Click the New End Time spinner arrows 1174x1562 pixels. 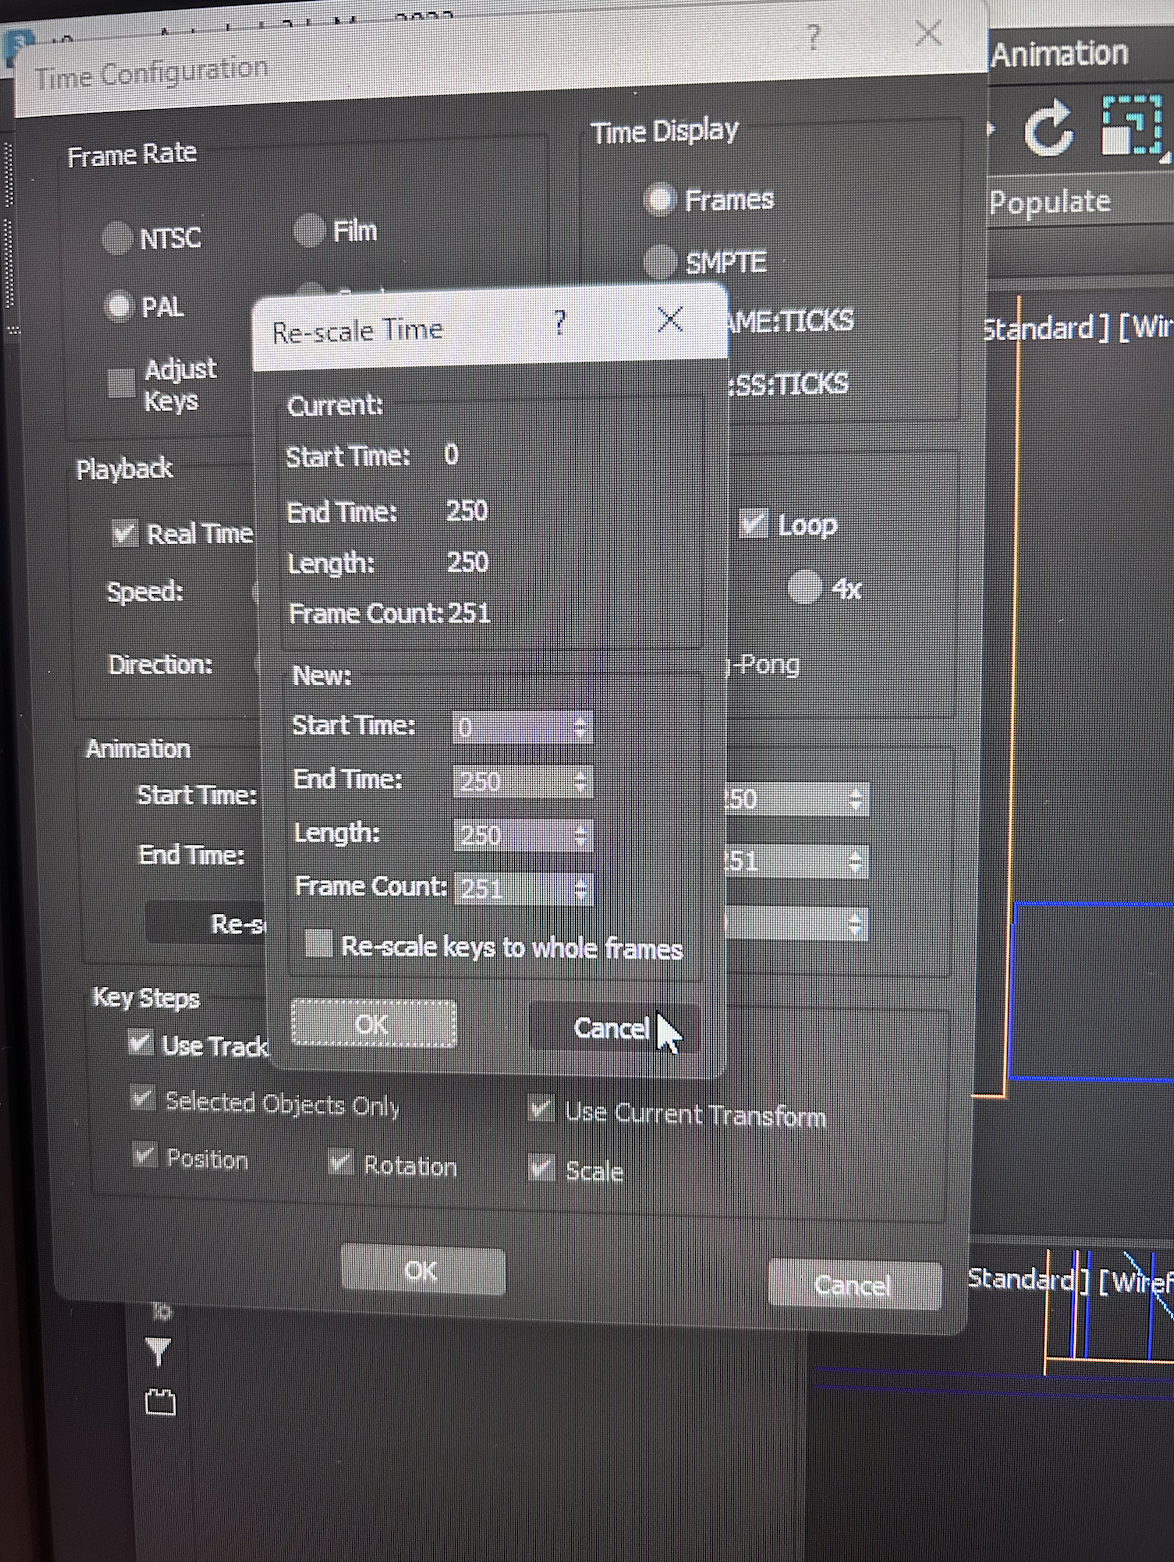point(581,781)
